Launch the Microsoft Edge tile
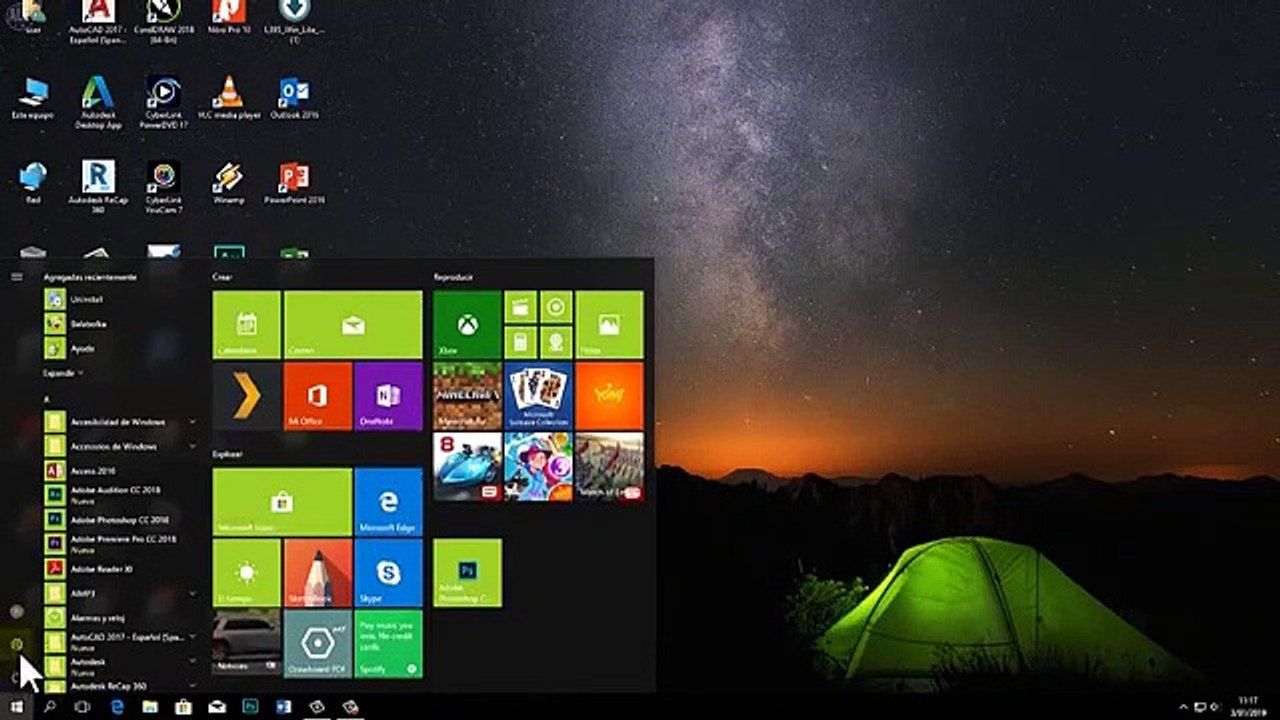This screenshot has height=720, width=1280. 388,502
